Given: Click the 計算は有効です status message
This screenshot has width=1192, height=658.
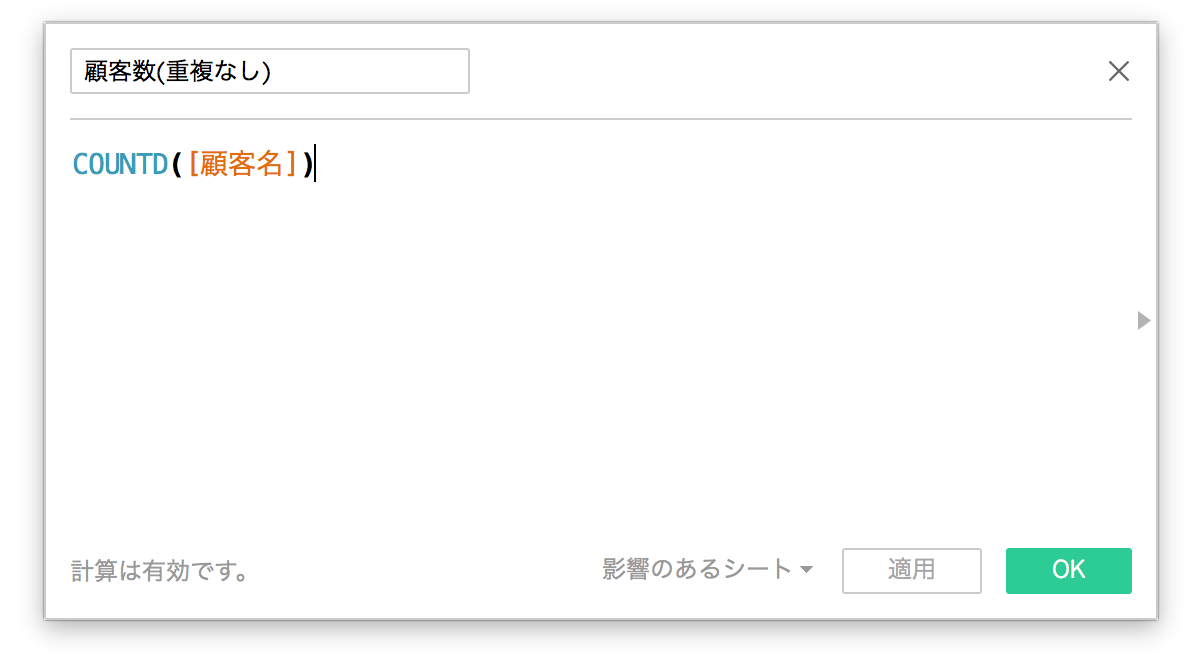Looking at the screenshot, I should pos(160,571).
